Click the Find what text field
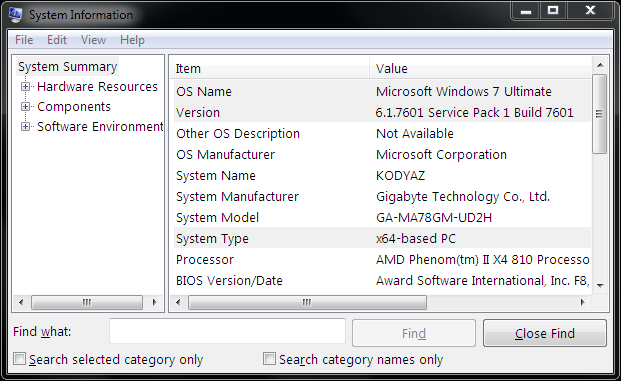 pyautogui.click(x=227, y=331)
